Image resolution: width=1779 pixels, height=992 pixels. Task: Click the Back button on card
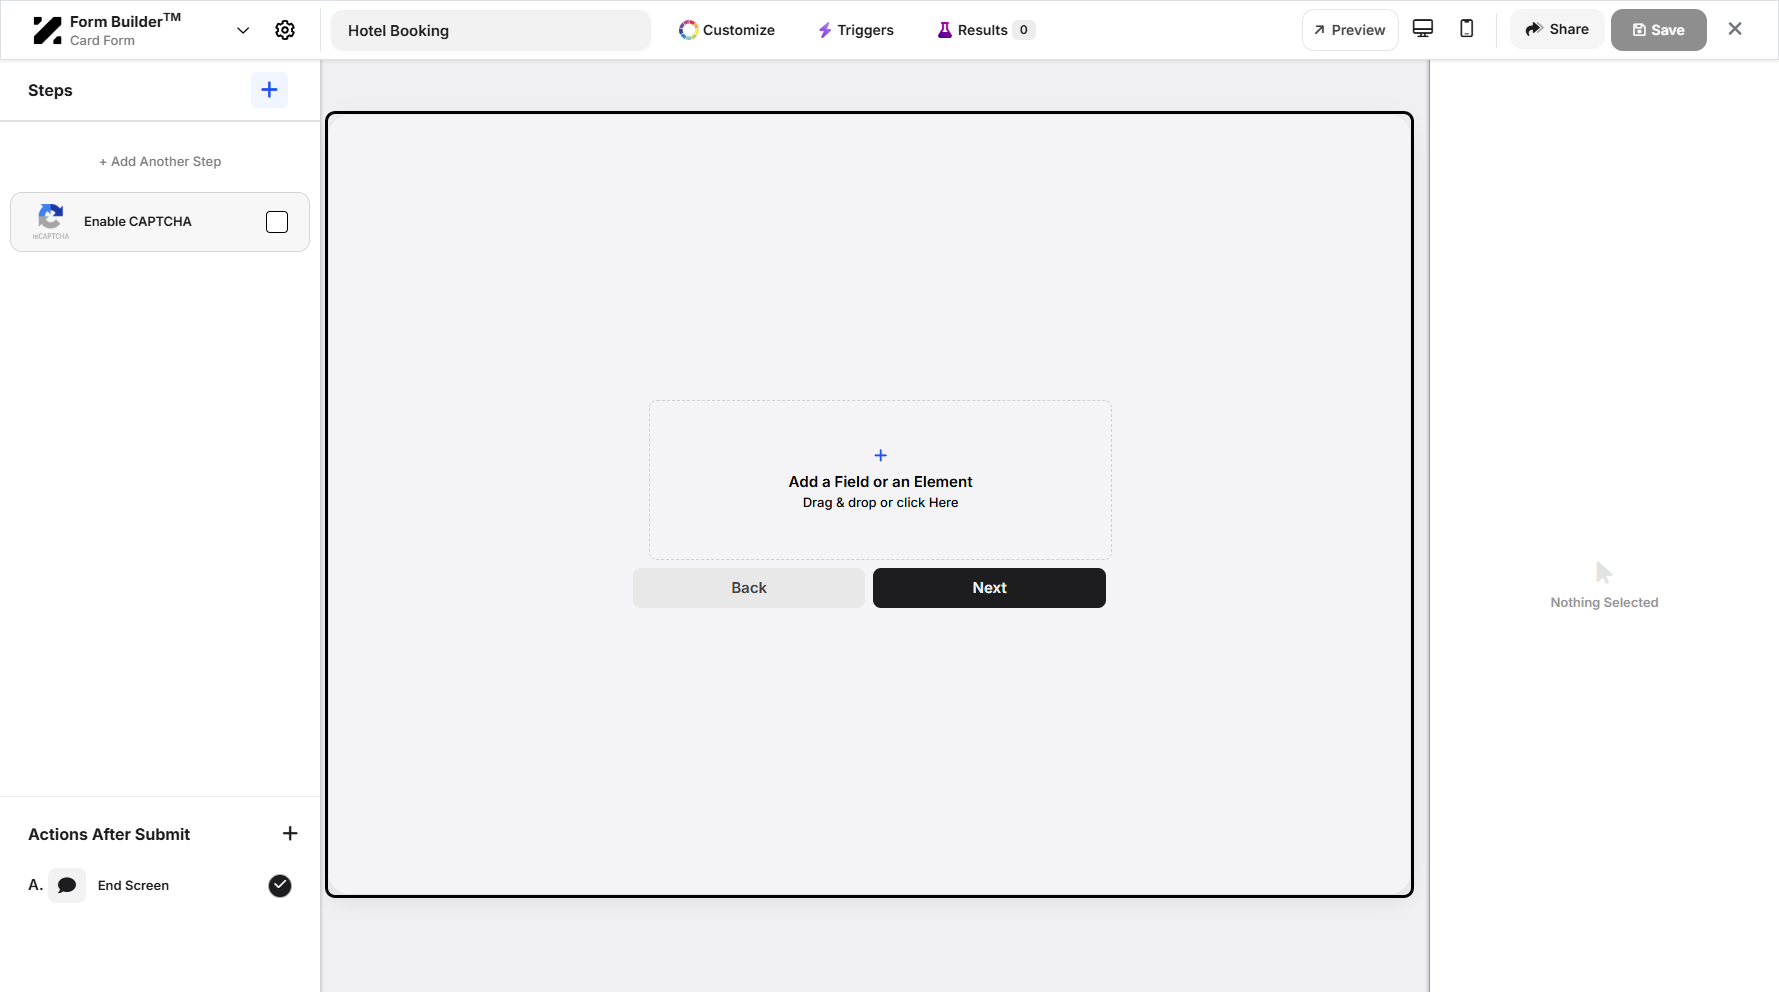click(x=749, y=588)
